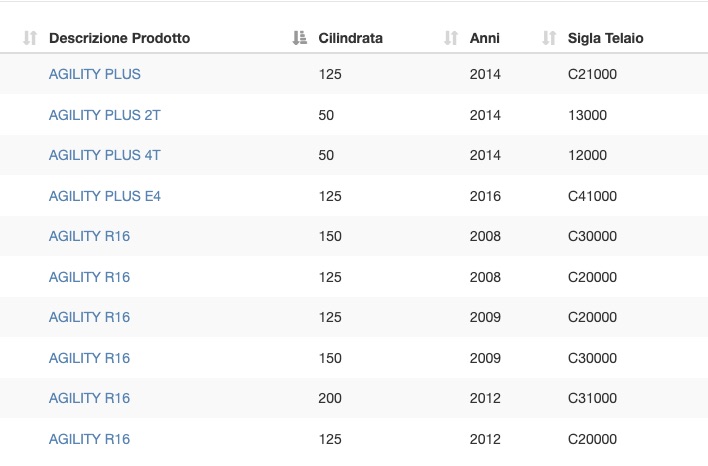Open the AGILITY PLUS link

(x=95, y=74)
